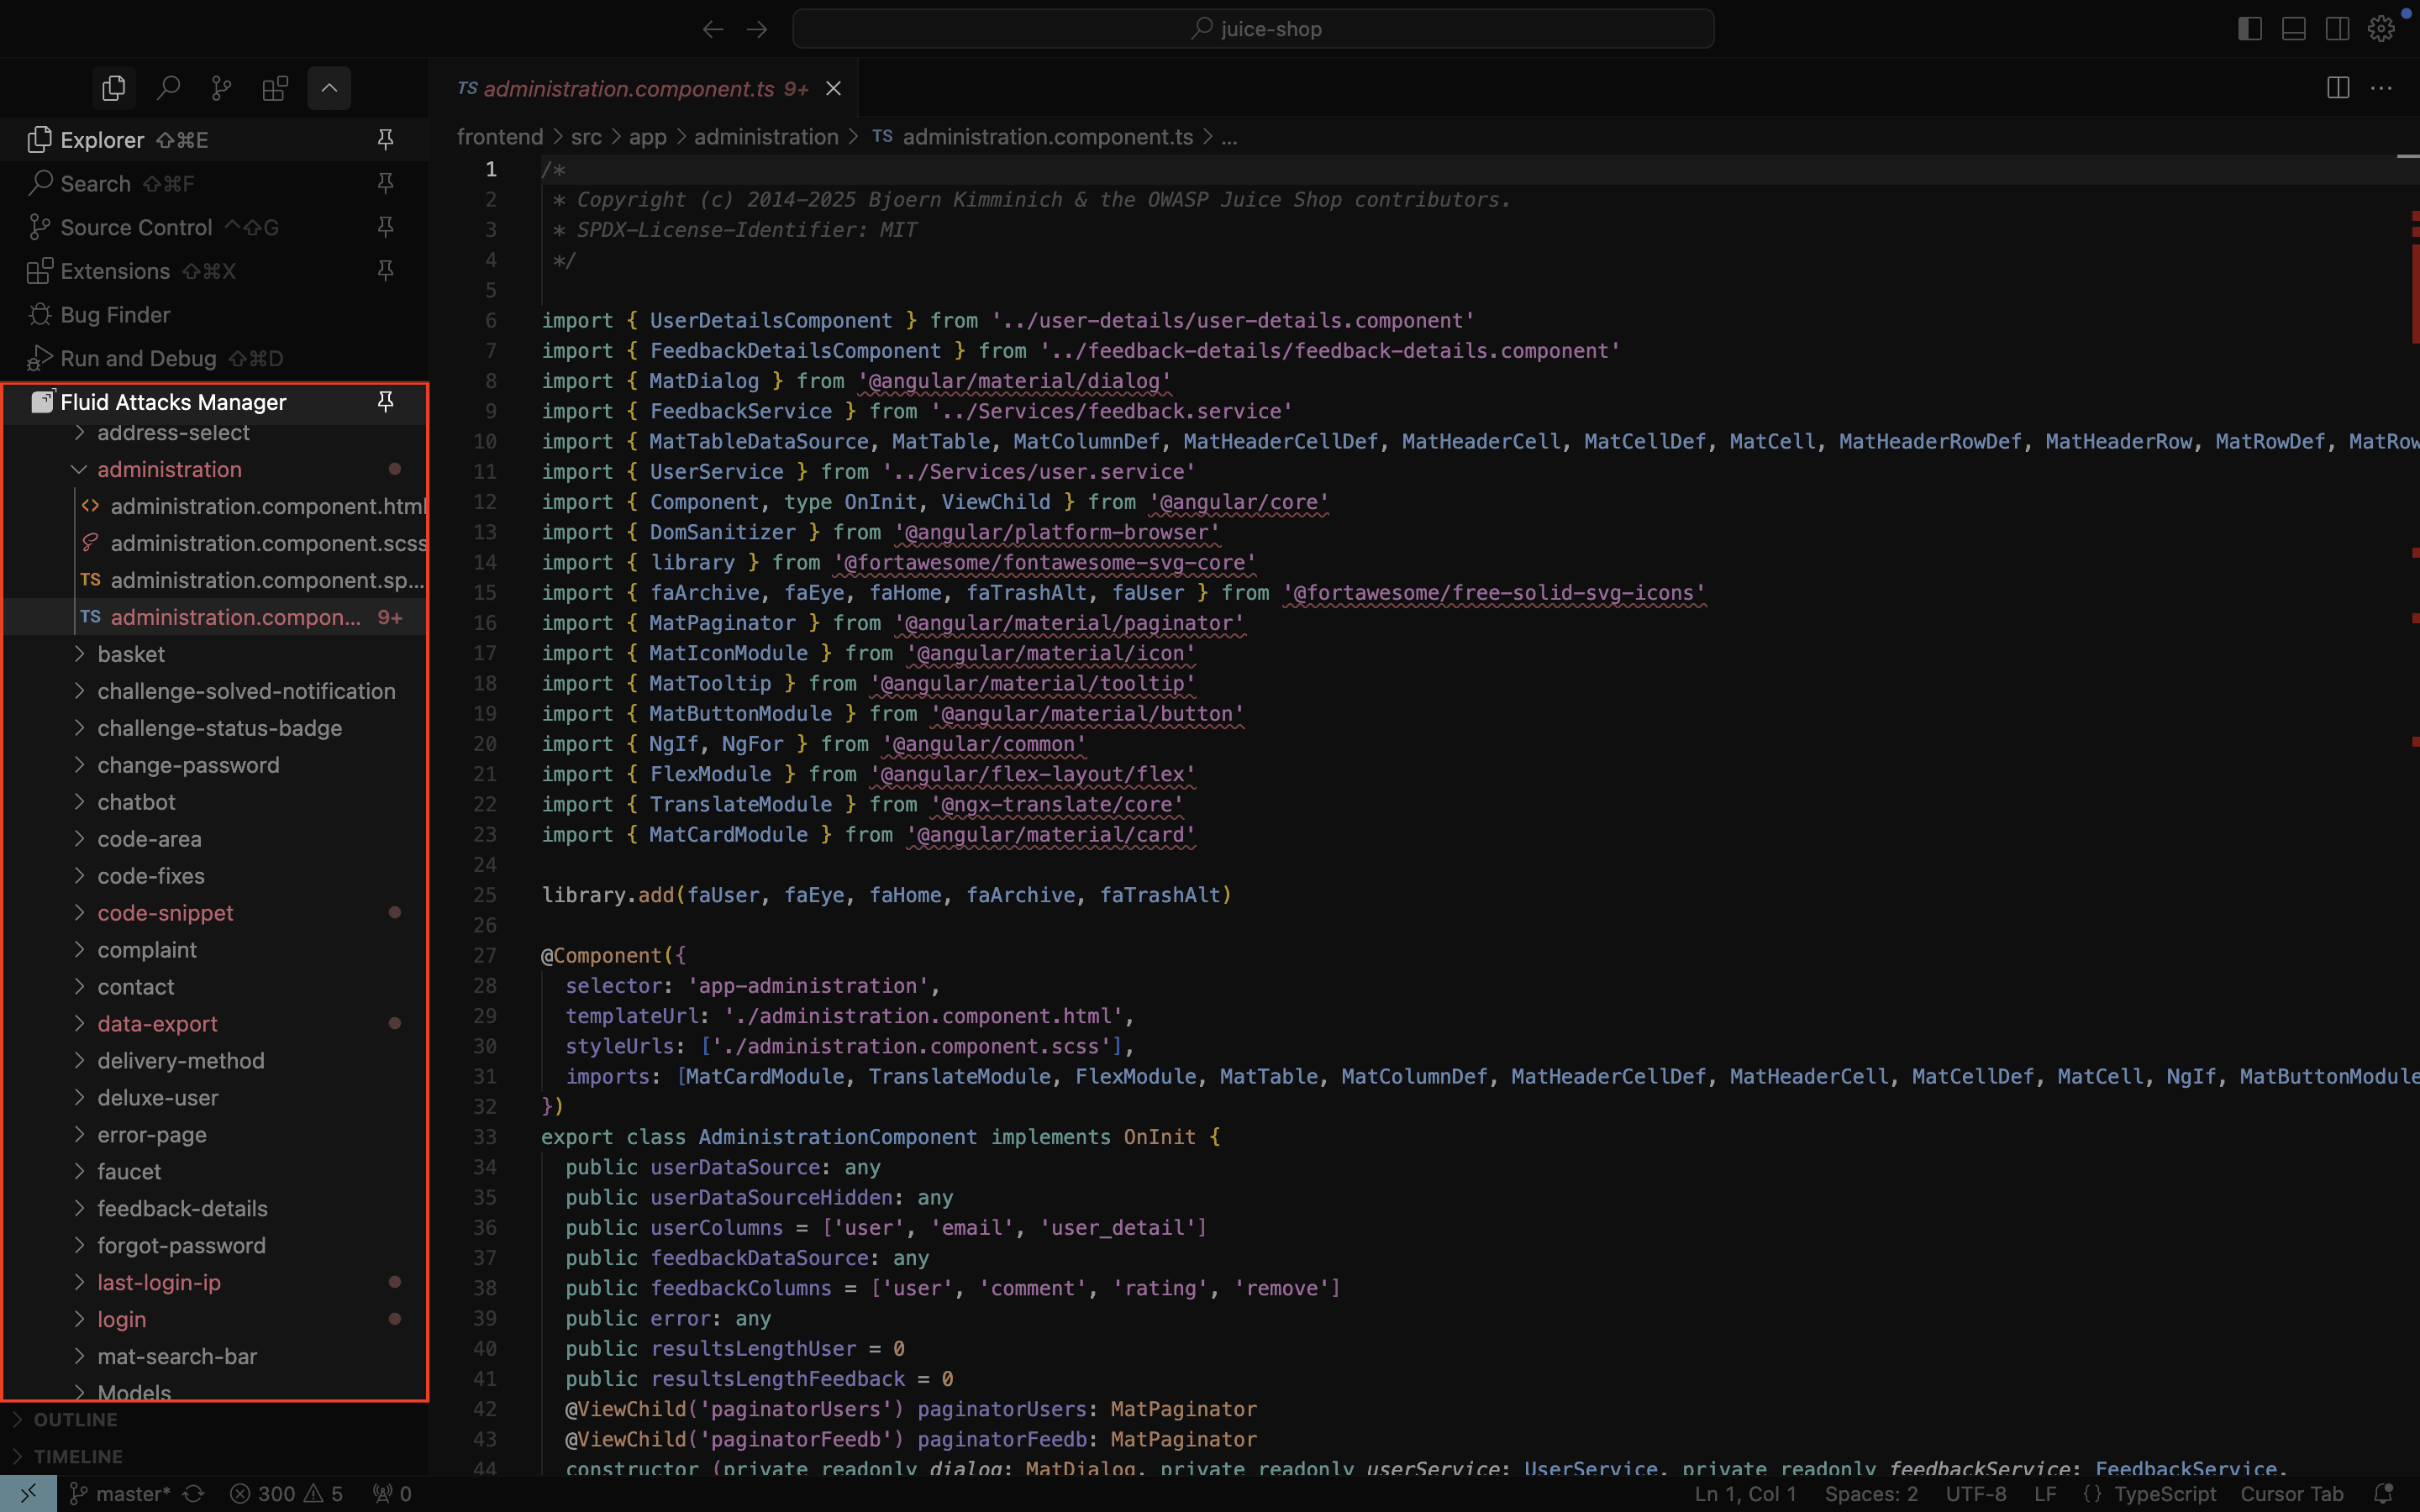
Task: Expand the OUTLINE section
Action: 214,1420
